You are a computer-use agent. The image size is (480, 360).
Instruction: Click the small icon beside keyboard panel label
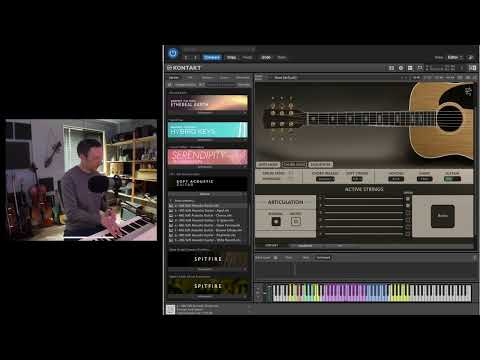pyautogui.click(x=276, y=258)
